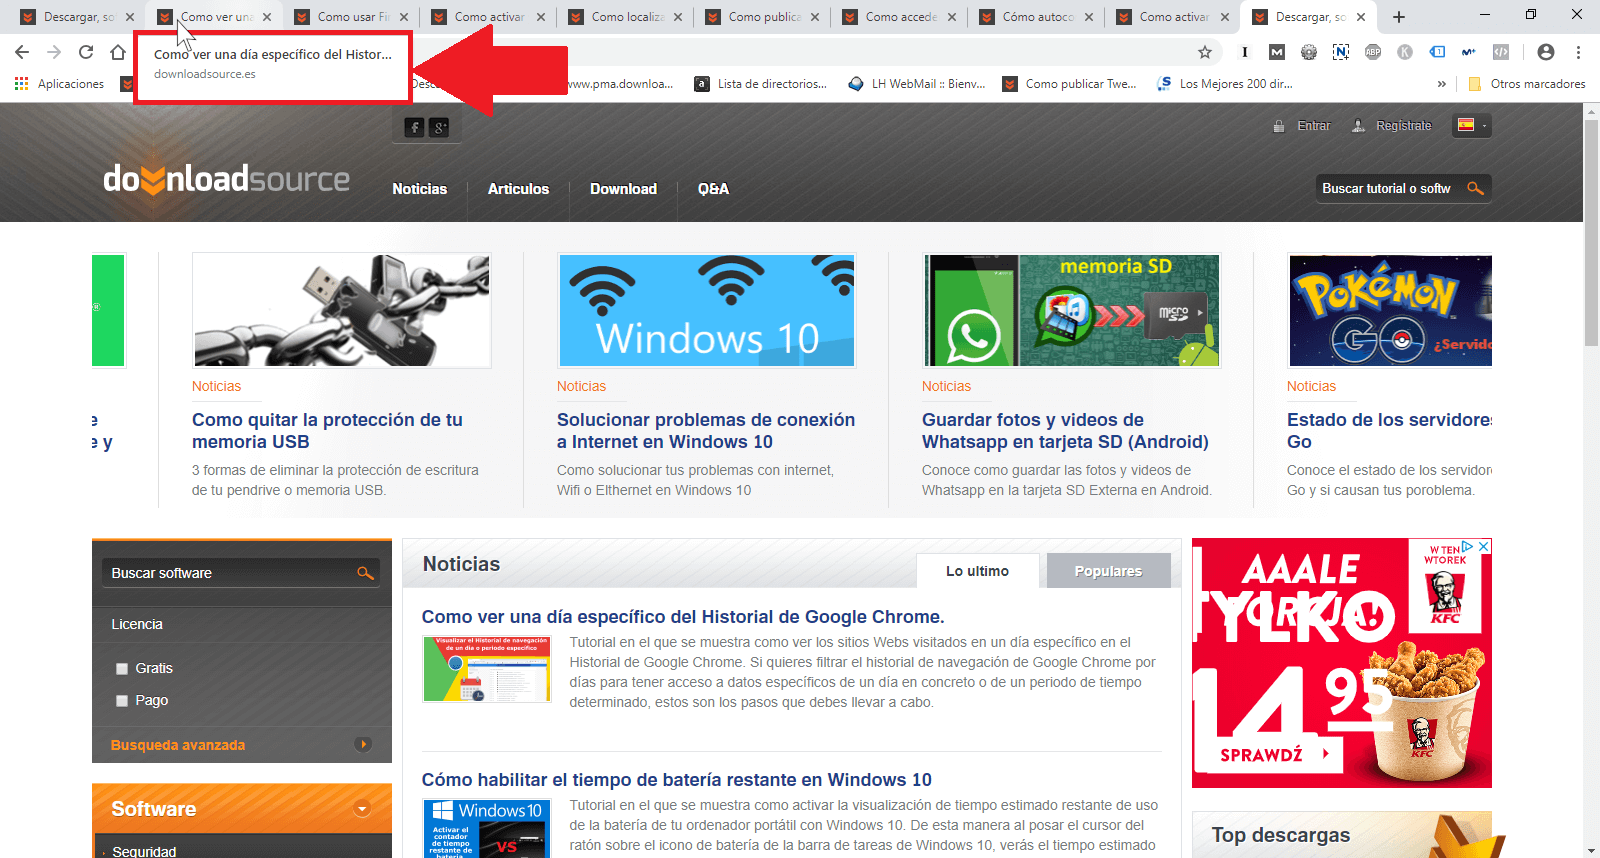
Task: Open 'Como publicar Twe' bookmark
Action: 1070,84
